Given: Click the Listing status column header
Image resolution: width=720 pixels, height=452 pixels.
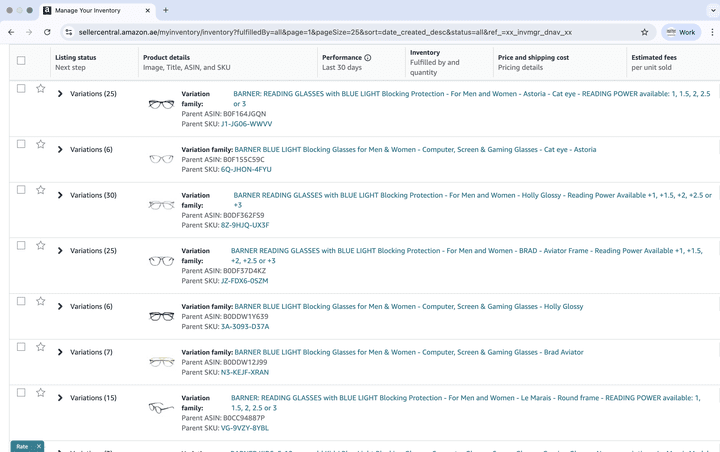Looking at the screenshot, I should pyautogui.click(x=76, y=57).
